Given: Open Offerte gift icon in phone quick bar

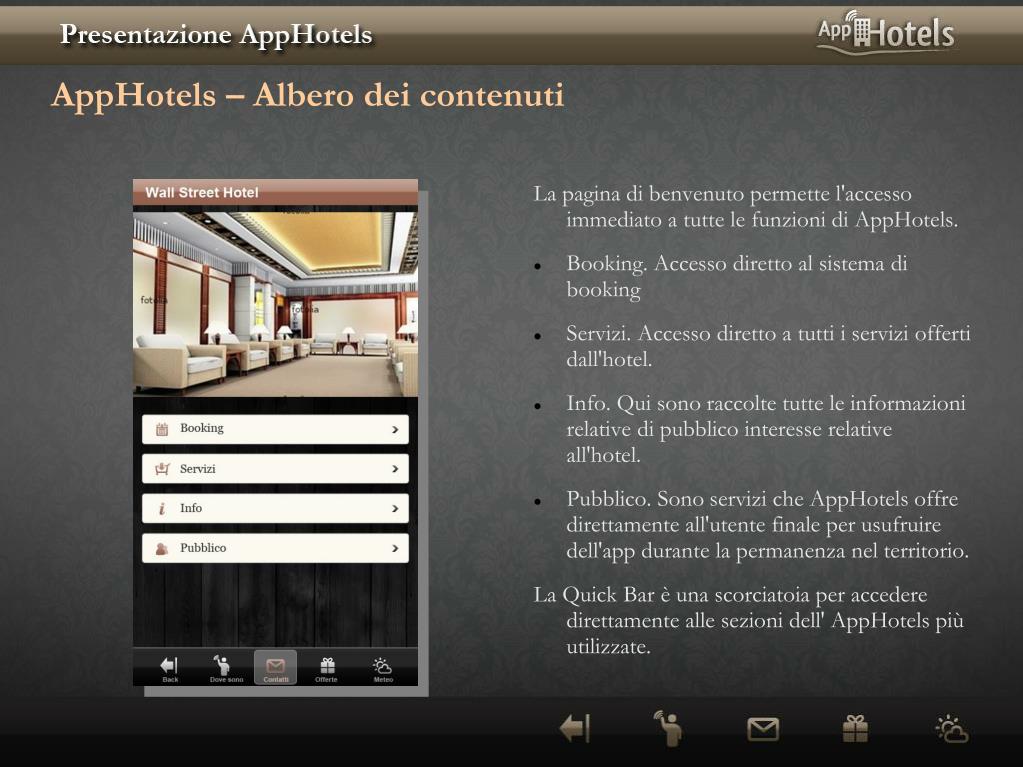Looking at the screenshot, I should pyautogui.click(x=326, y=668).
